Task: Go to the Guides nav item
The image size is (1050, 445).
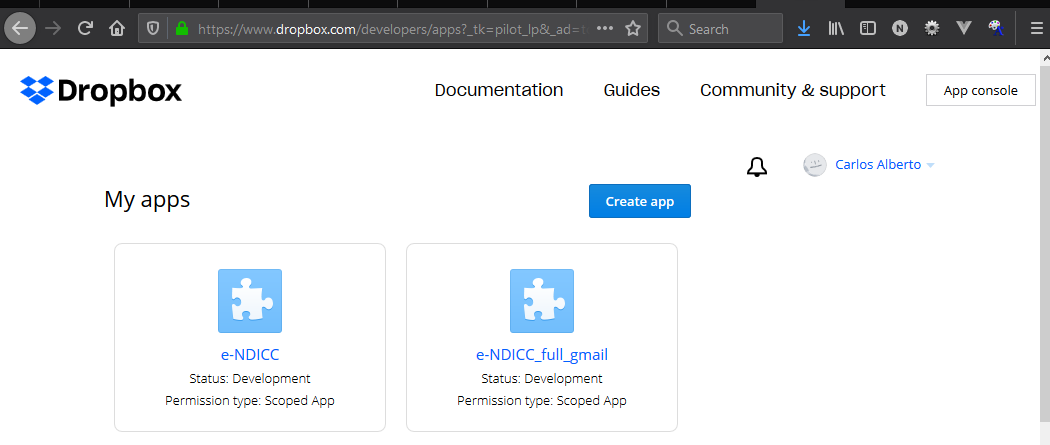Action: [x=631, y=90]
